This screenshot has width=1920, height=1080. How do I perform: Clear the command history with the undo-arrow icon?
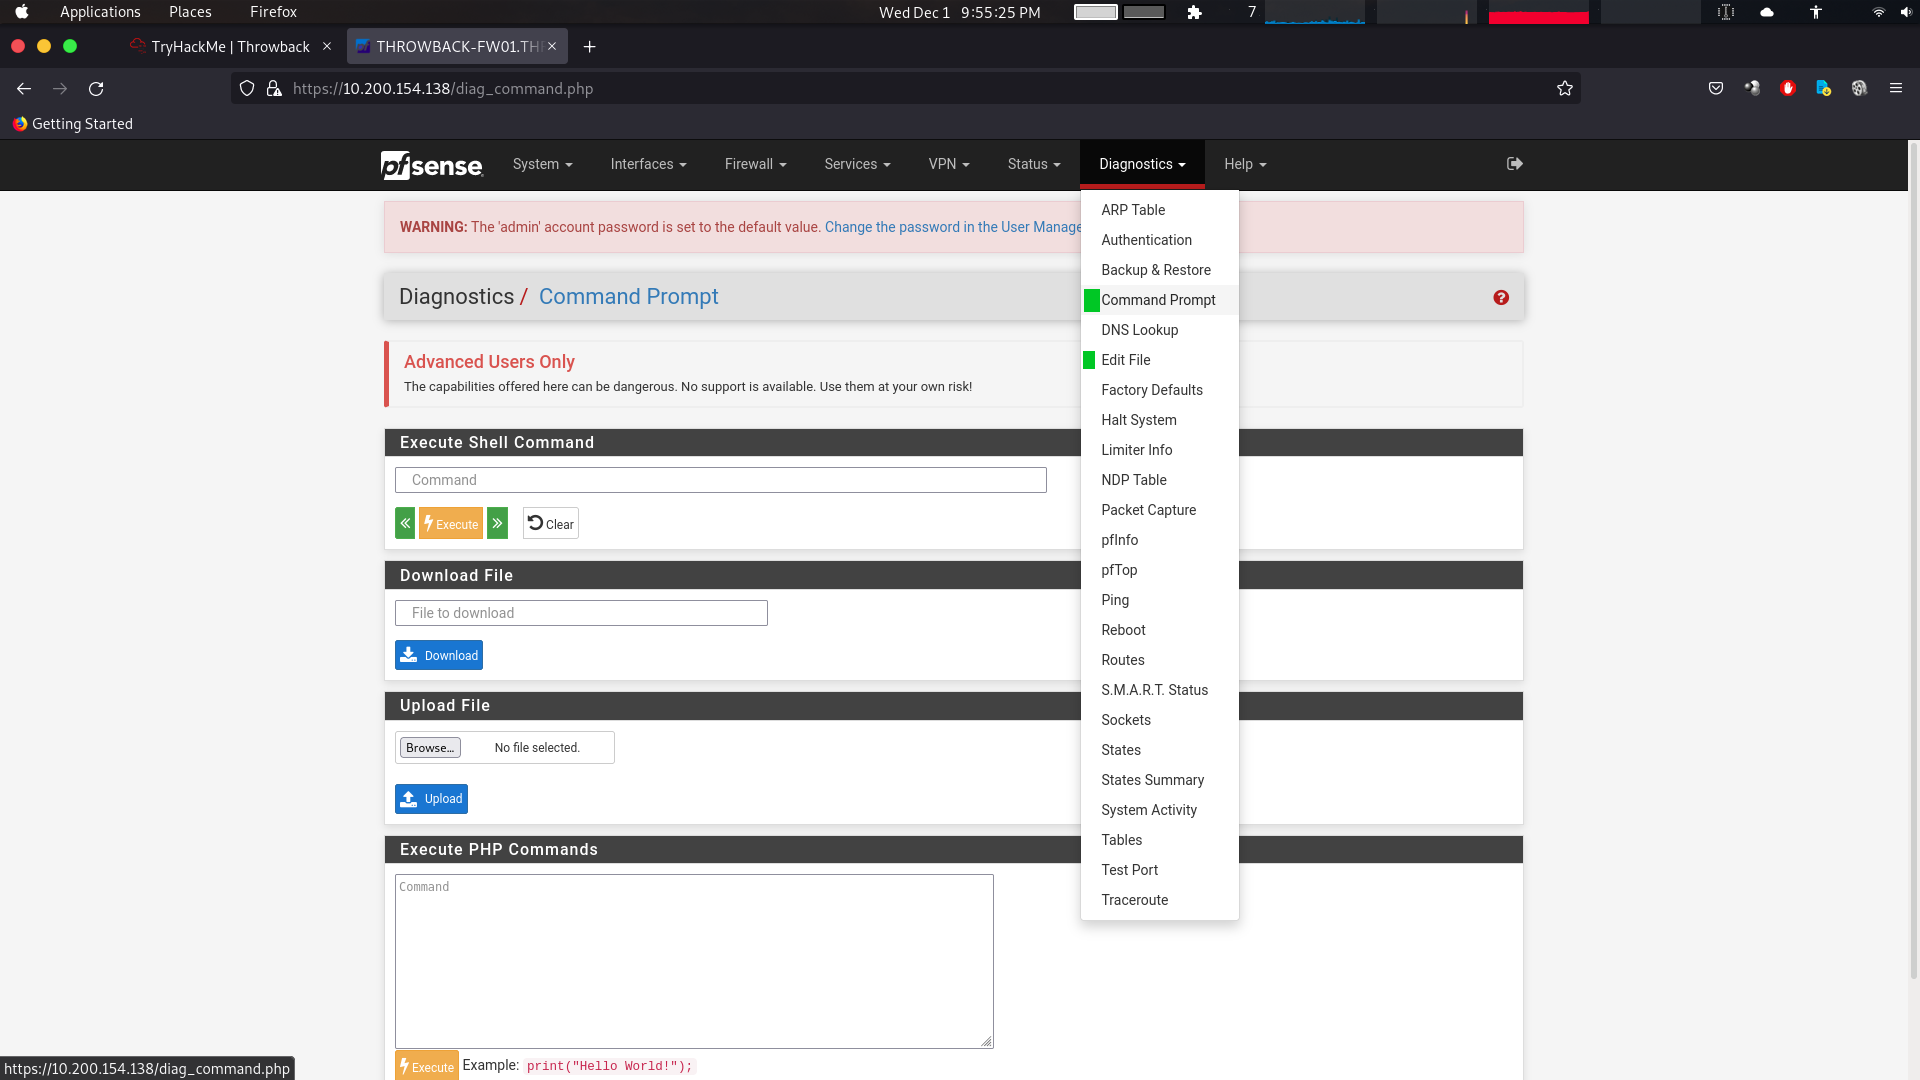(550, 523)
